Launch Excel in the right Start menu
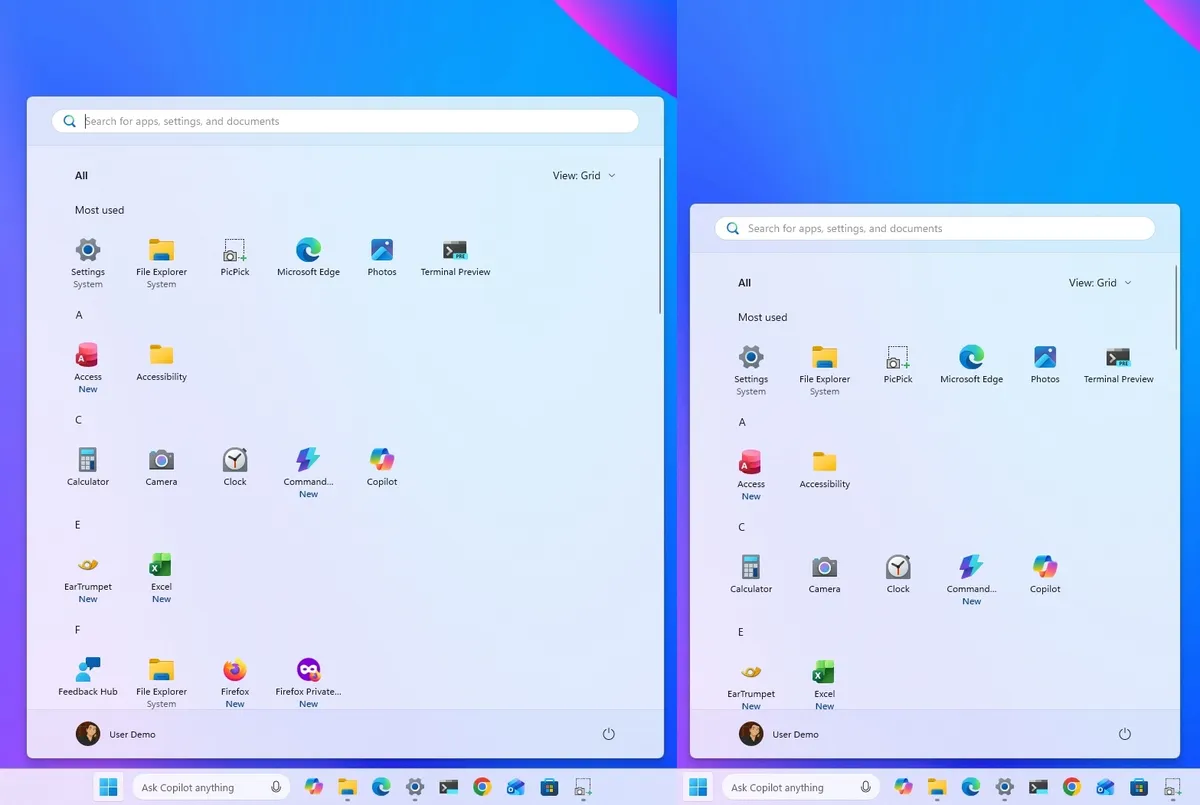The width and height of the screenshot is (1200, 805). click(824, 684)
